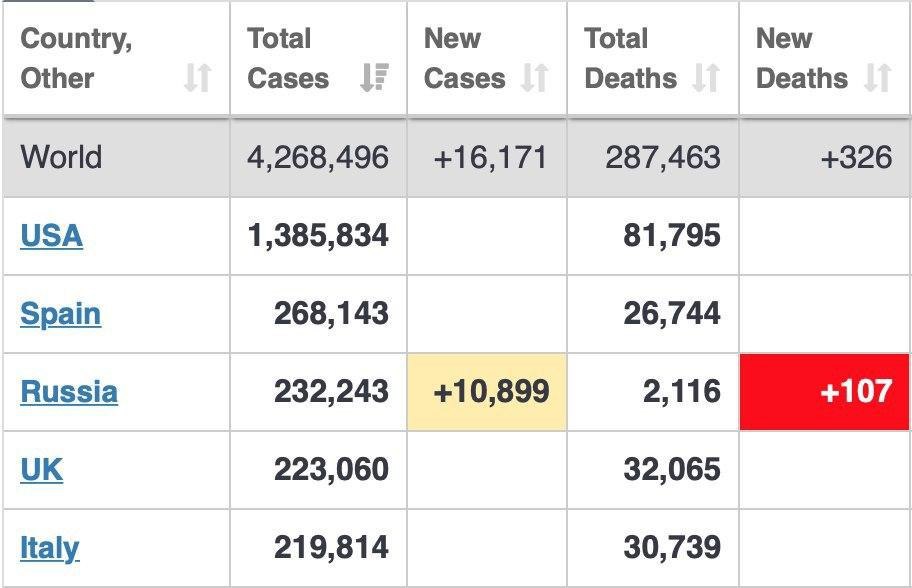Click the Total Deaths sort arrows icon

[x=706, y=78]
